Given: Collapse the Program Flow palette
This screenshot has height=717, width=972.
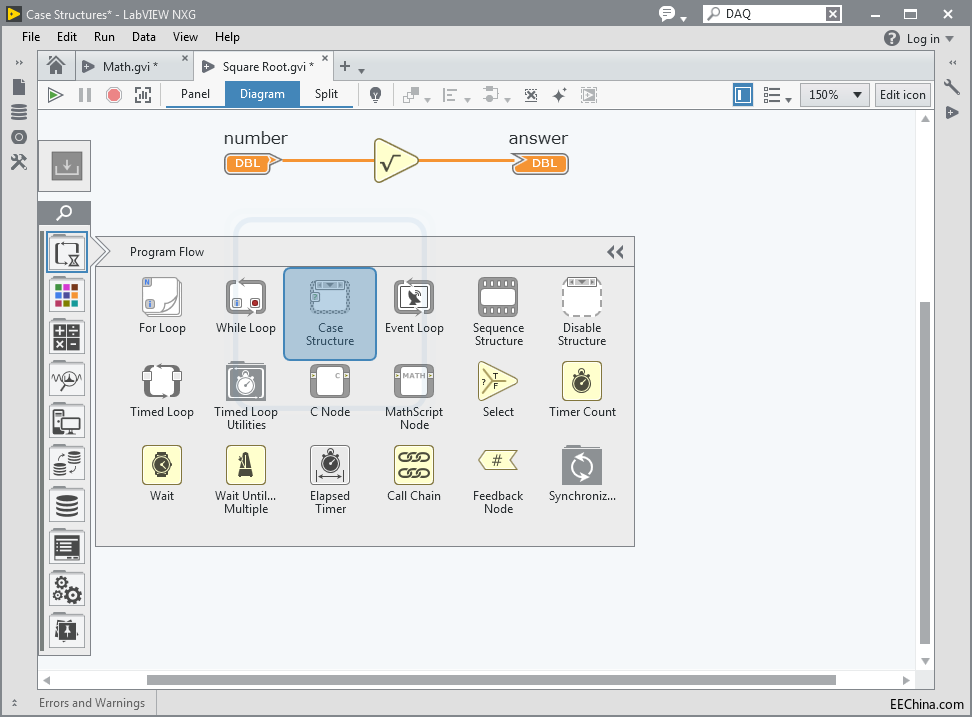Looking at the screenshot, I should (615, 252).
